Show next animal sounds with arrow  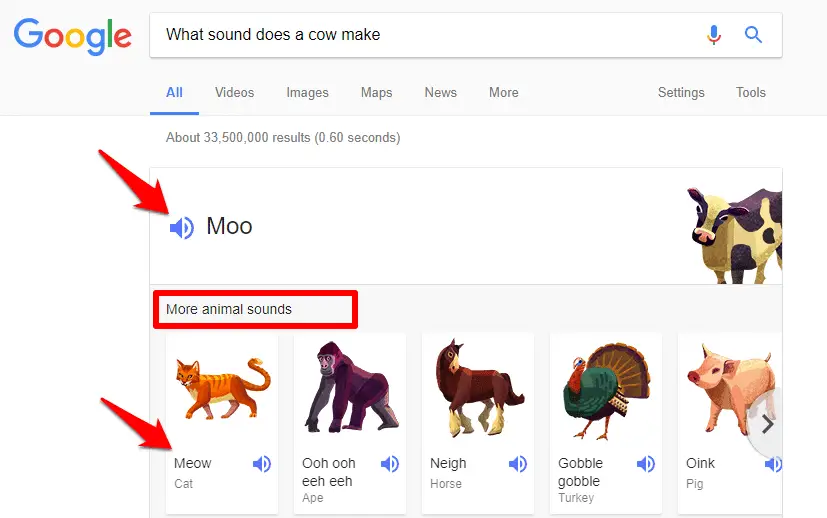pos(767,424)
